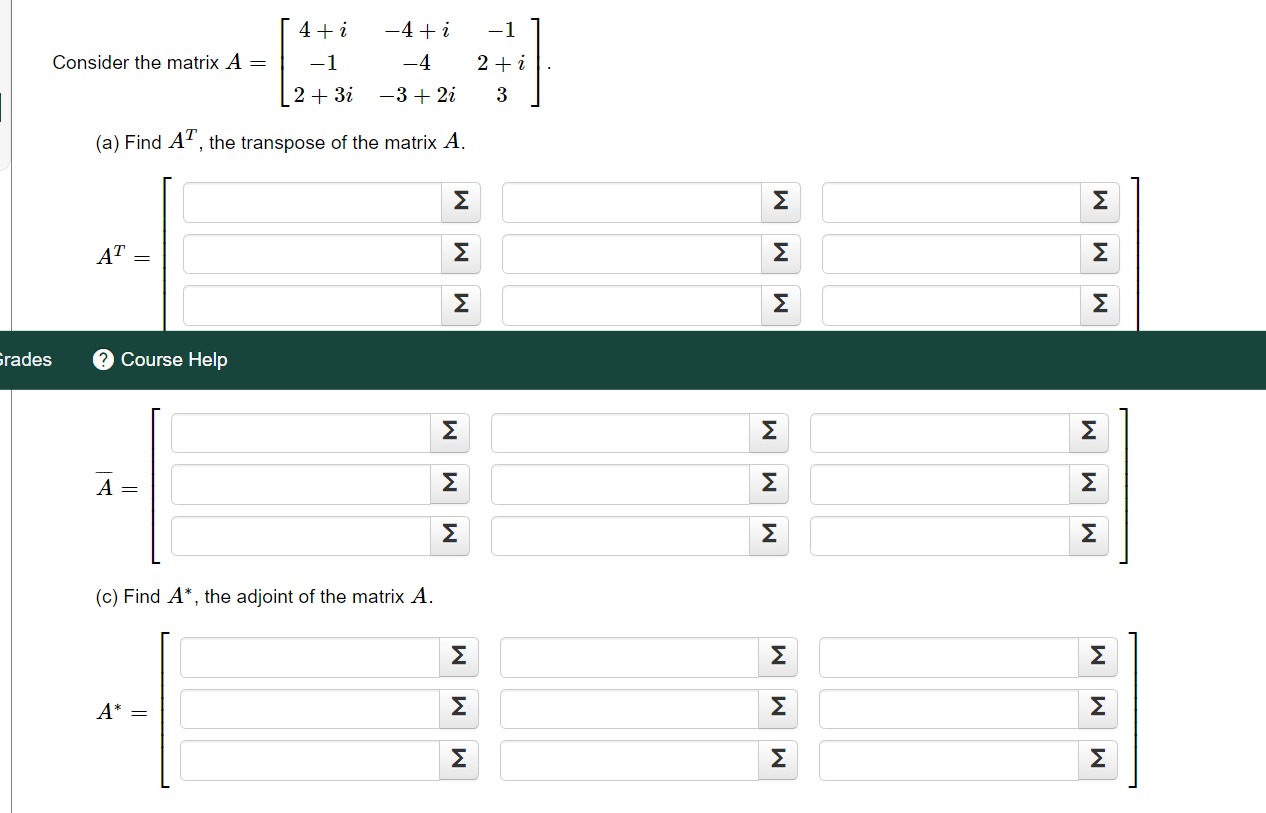The width and height of the screenshot is (1266, 813).
Task: Click the Σ icon for A transpose row 2 column 2
Action: tap(779, 253)
